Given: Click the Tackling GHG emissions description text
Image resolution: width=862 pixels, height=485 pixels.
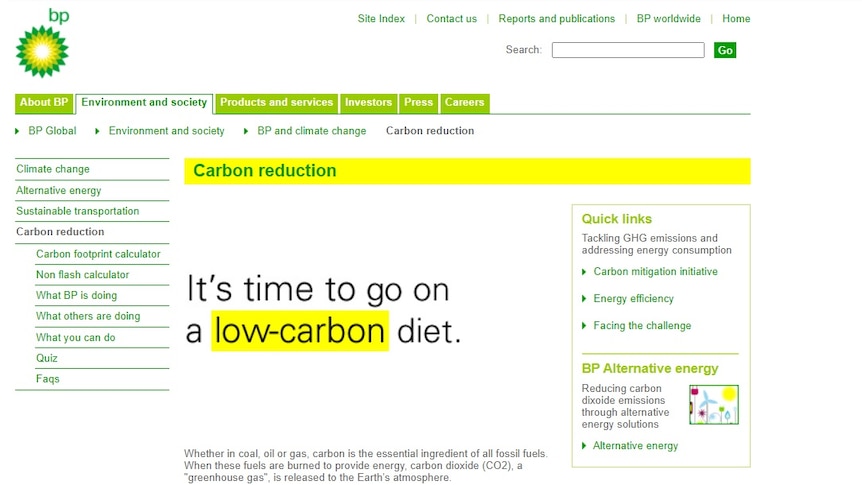Looking at the screenshot, I should [x=656, y=244].
